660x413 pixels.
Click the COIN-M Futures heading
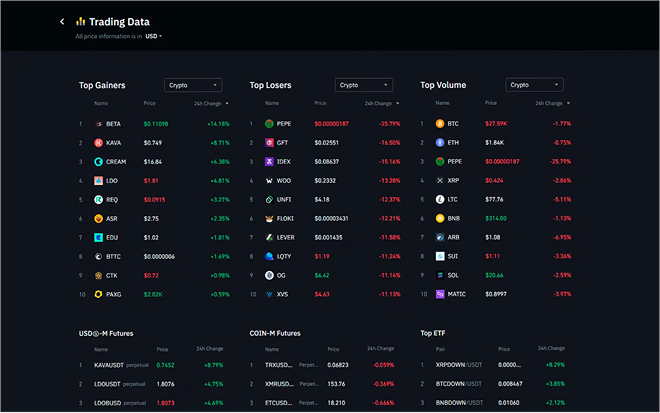(x=275, y=333)
